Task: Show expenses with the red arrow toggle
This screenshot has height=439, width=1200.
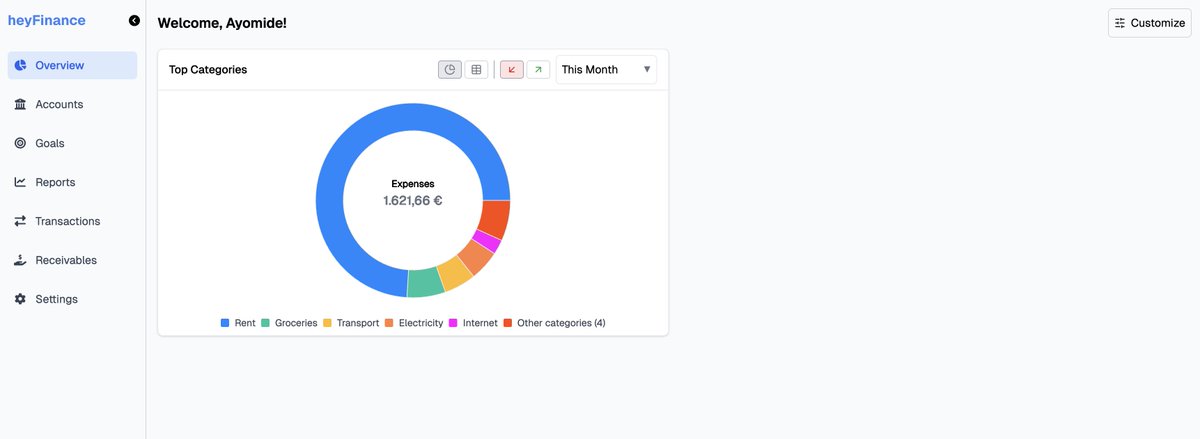Action: [512, 70]
